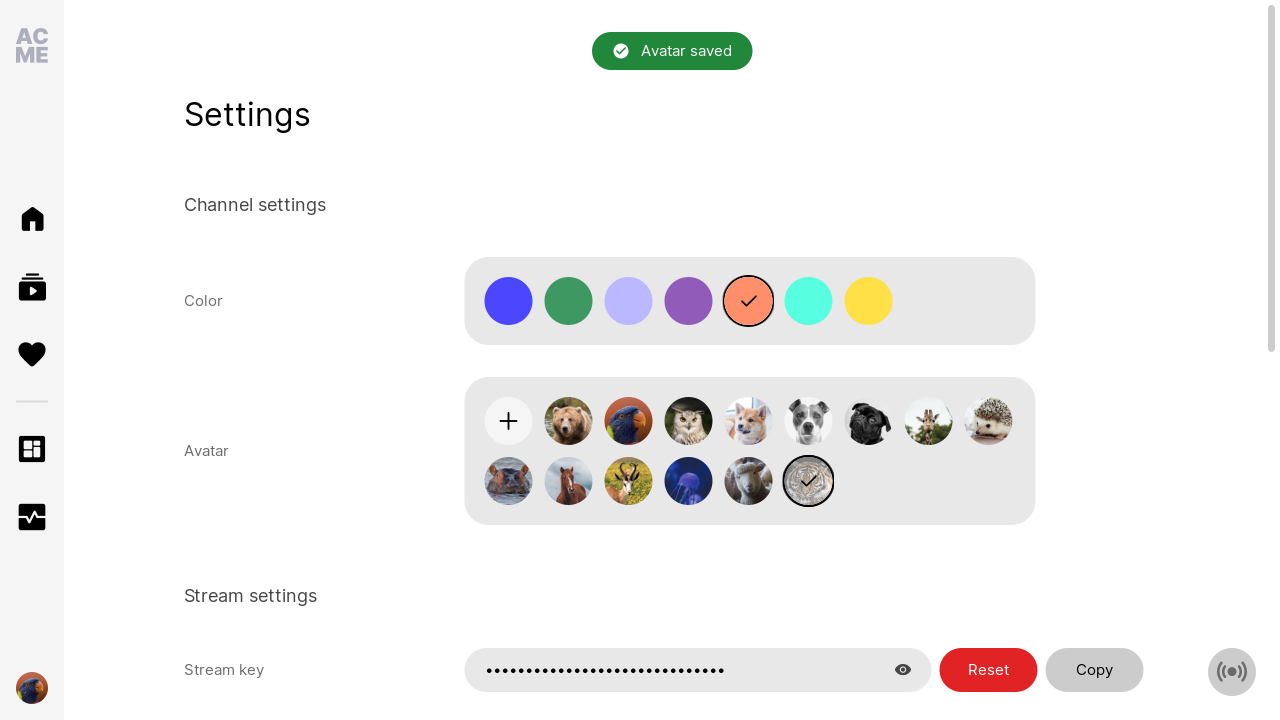
Task: Choose the blue color swatch
Action: point(508,301)
